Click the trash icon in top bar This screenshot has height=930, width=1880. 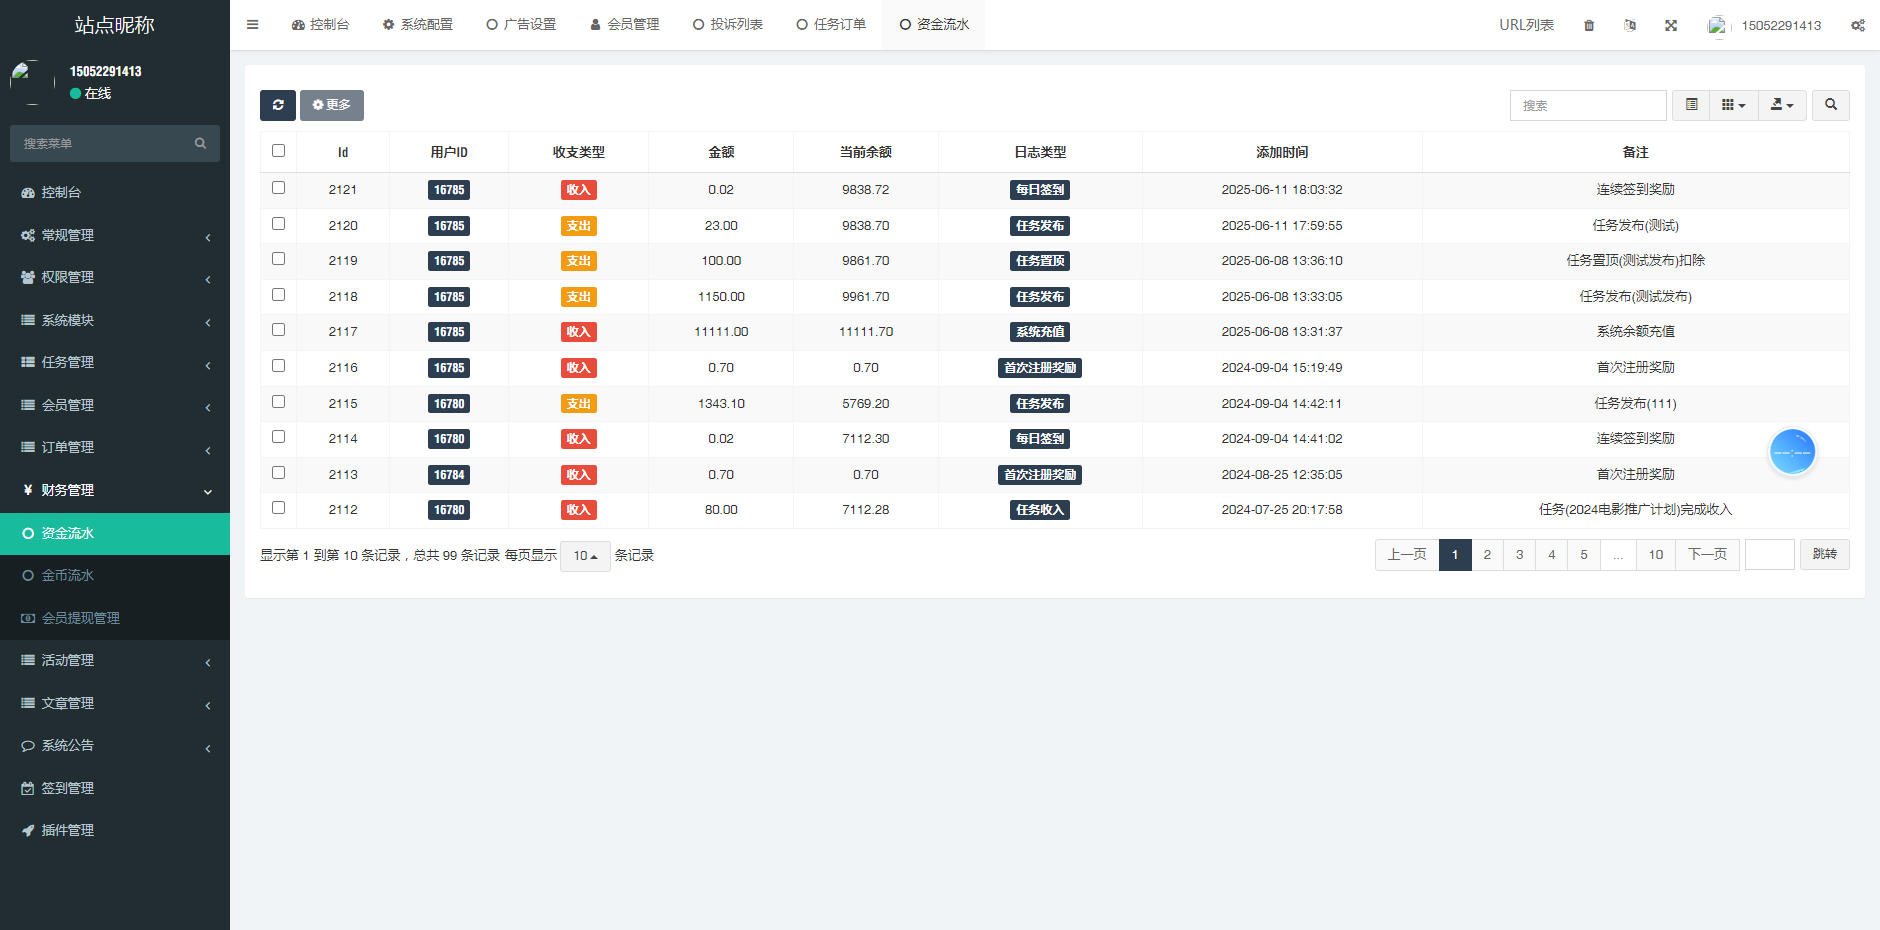pos(1589,25)
